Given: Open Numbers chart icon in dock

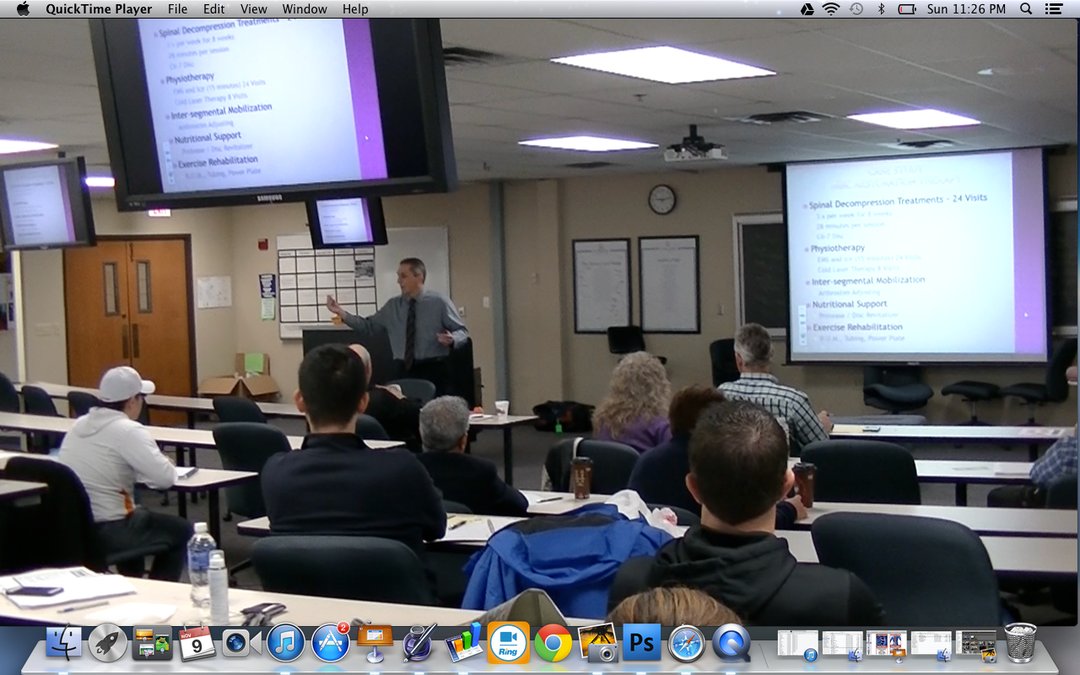Looking at the screenshot, I should click(464, 643).
